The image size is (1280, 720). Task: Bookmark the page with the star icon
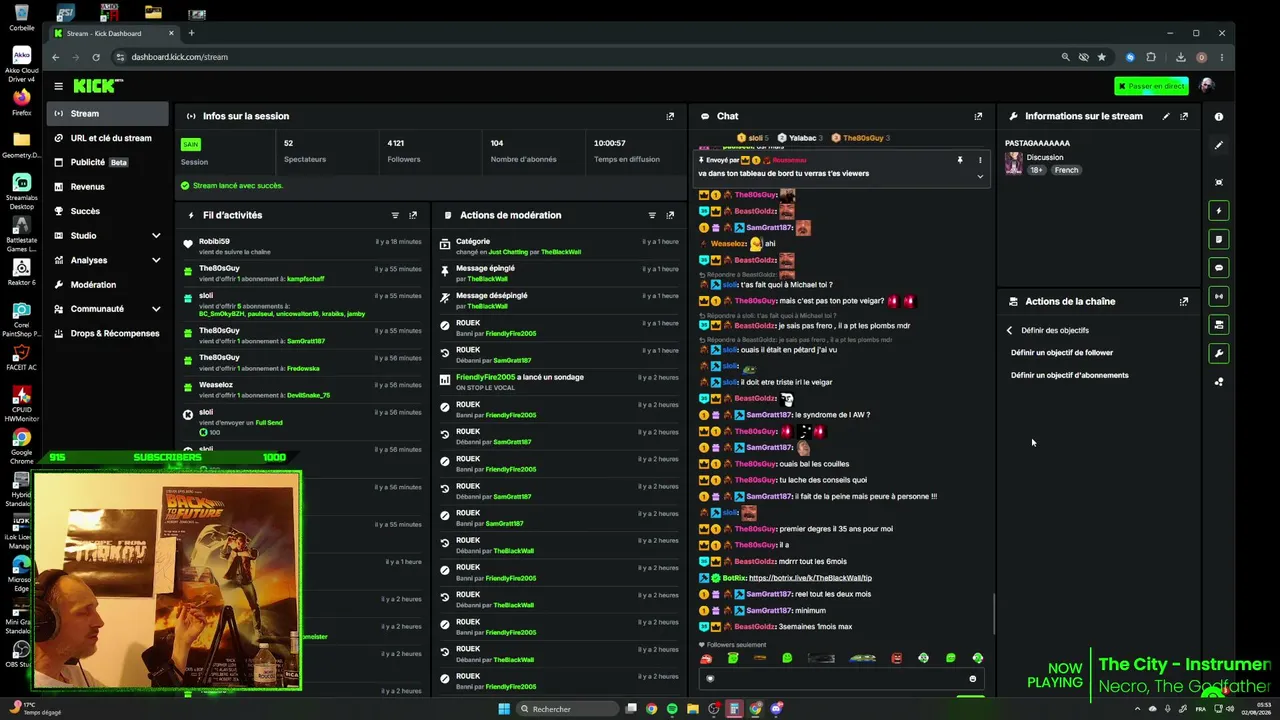tap(1101, 57)
